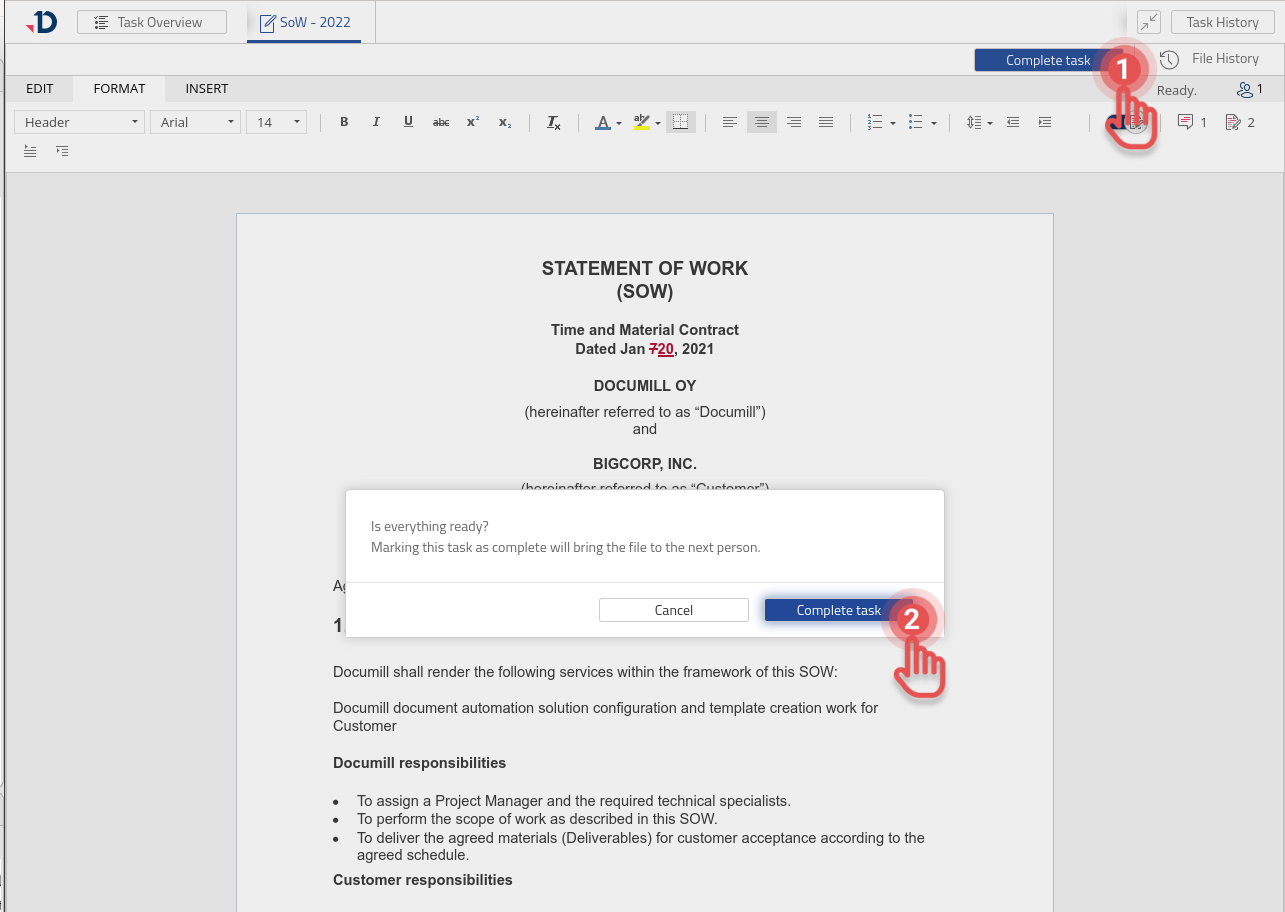Click Cancel in the confirmation dialog
The width and height of the screenshot is (1285, 912).
pyautogui.click(x=673, y=610)
